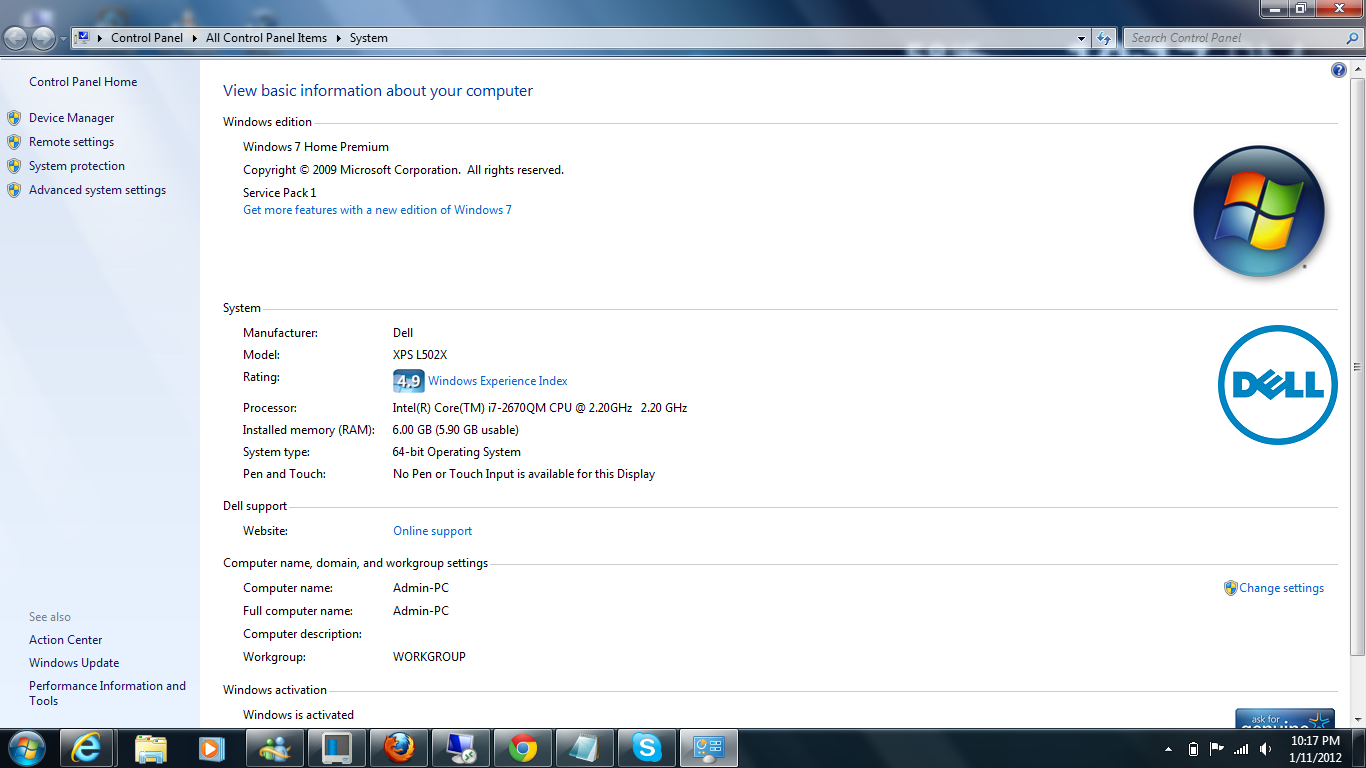Expand the address bar history dropdown
This screenshot has width=1366, height=768.
click(1082, 38)
